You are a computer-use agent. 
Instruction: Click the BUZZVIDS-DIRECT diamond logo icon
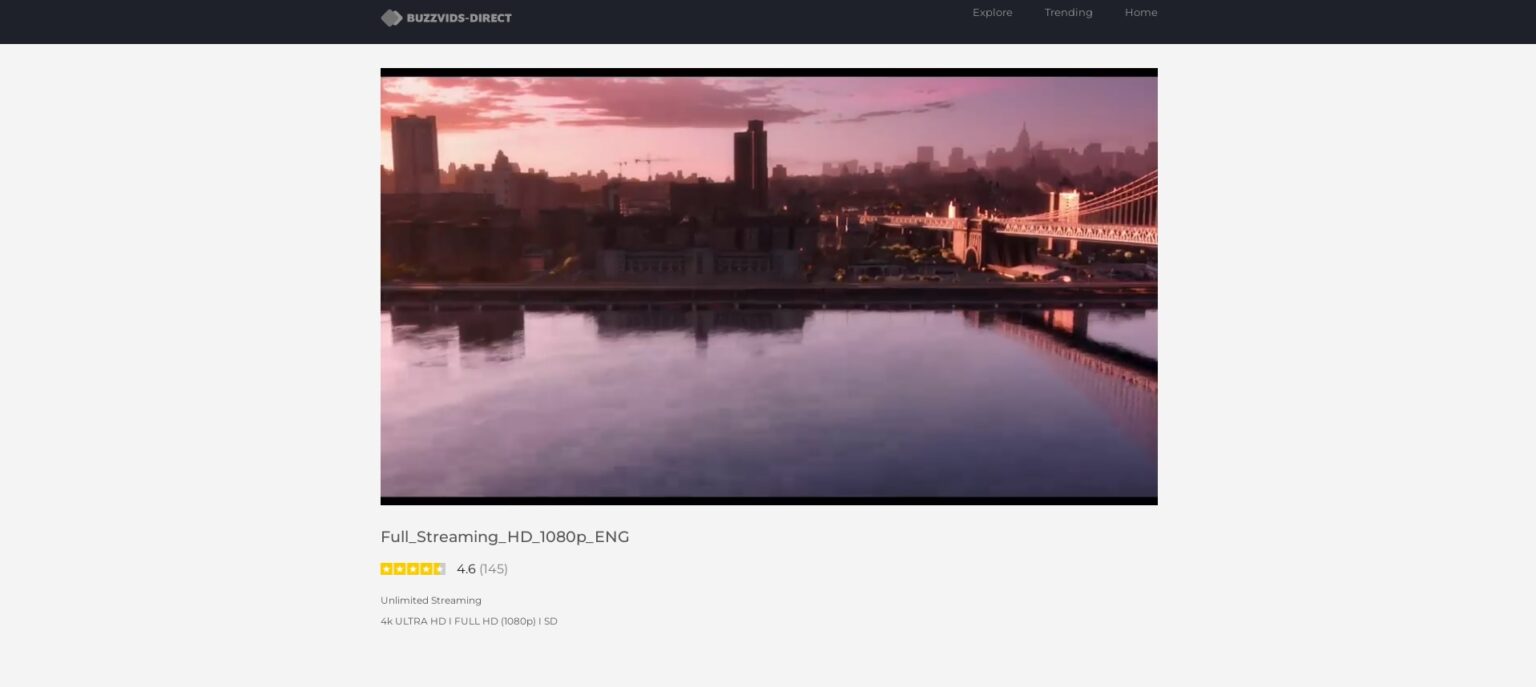tap(390, 17)
